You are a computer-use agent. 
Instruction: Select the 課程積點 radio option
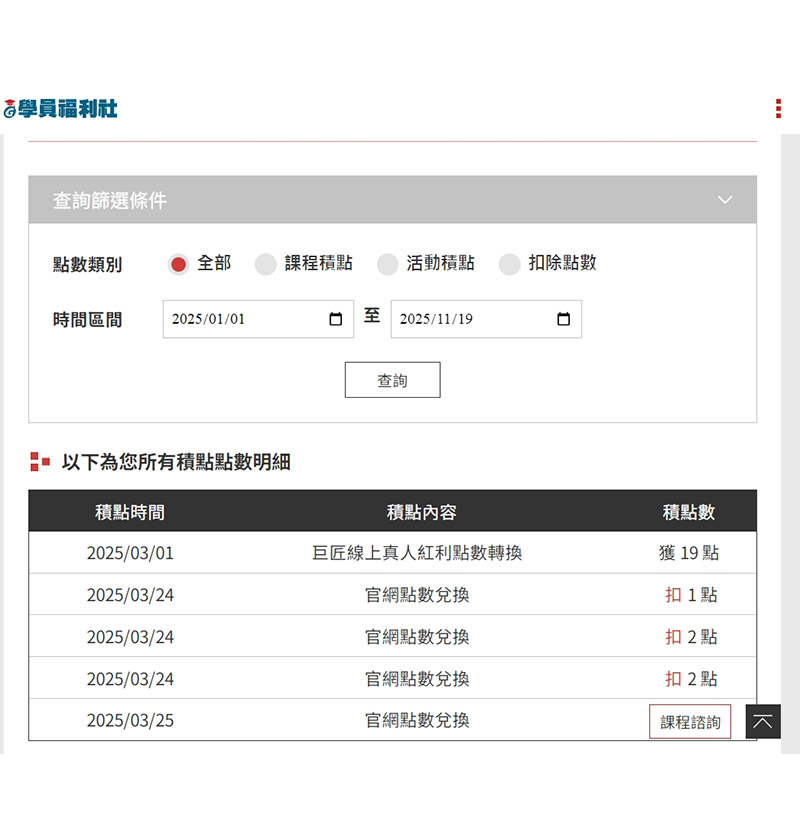click(x=265, y=264)
